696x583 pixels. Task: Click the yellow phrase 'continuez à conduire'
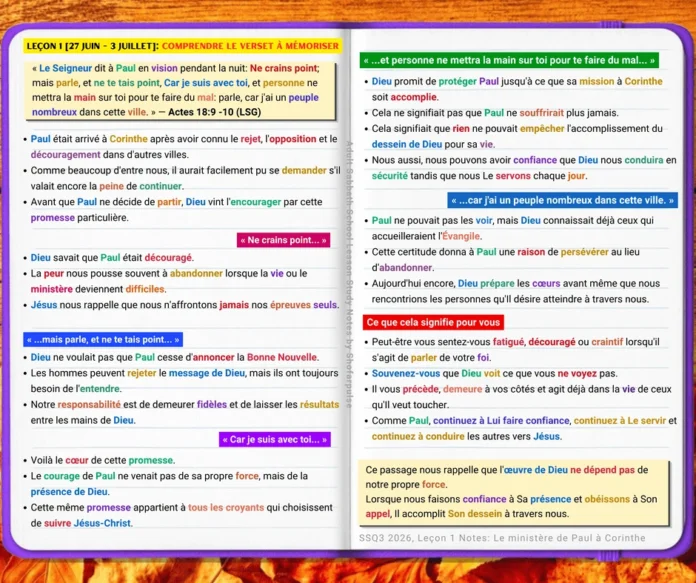point(418,436)
